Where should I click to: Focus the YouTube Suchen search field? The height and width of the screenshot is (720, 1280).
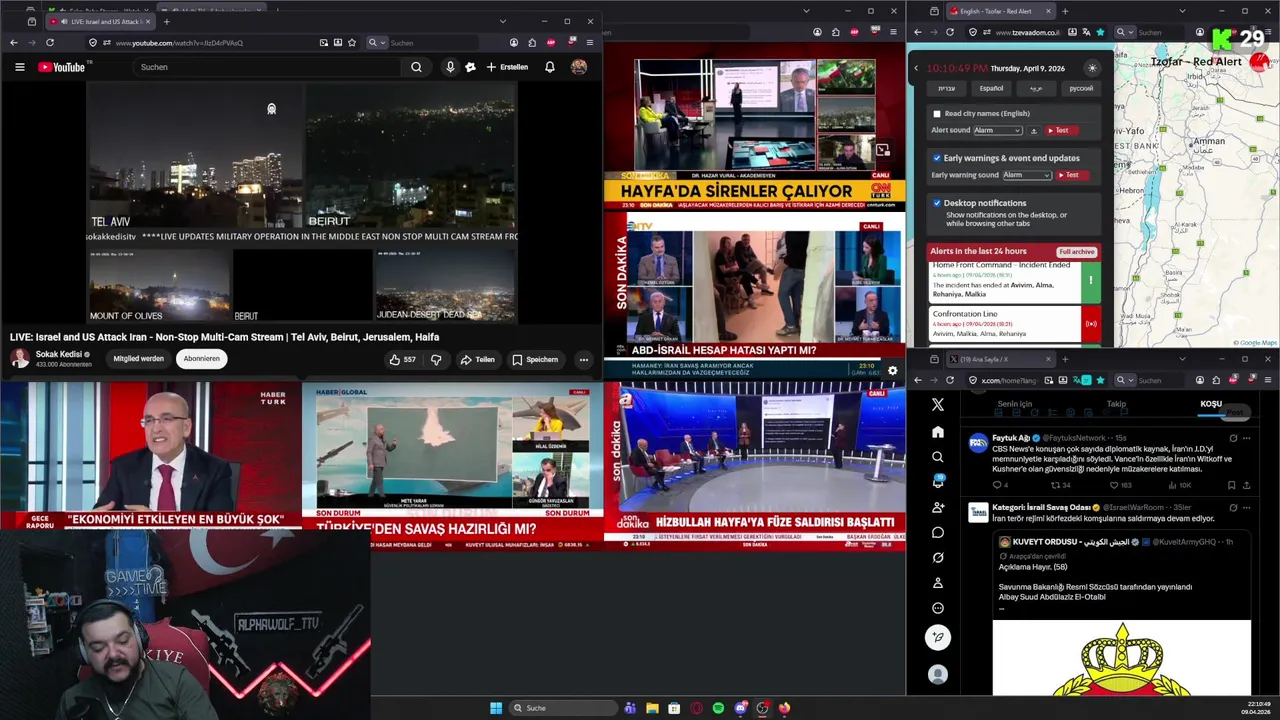click(268, 67)
